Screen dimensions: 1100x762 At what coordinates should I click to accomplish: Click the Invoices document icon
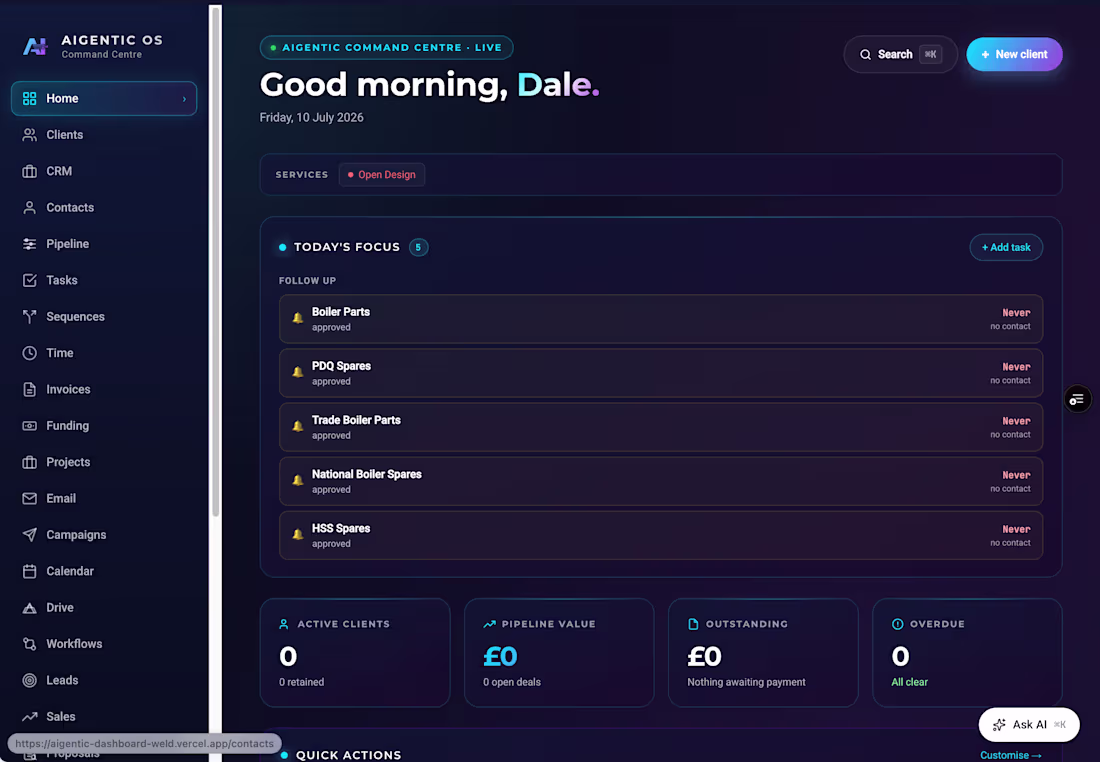29,389
